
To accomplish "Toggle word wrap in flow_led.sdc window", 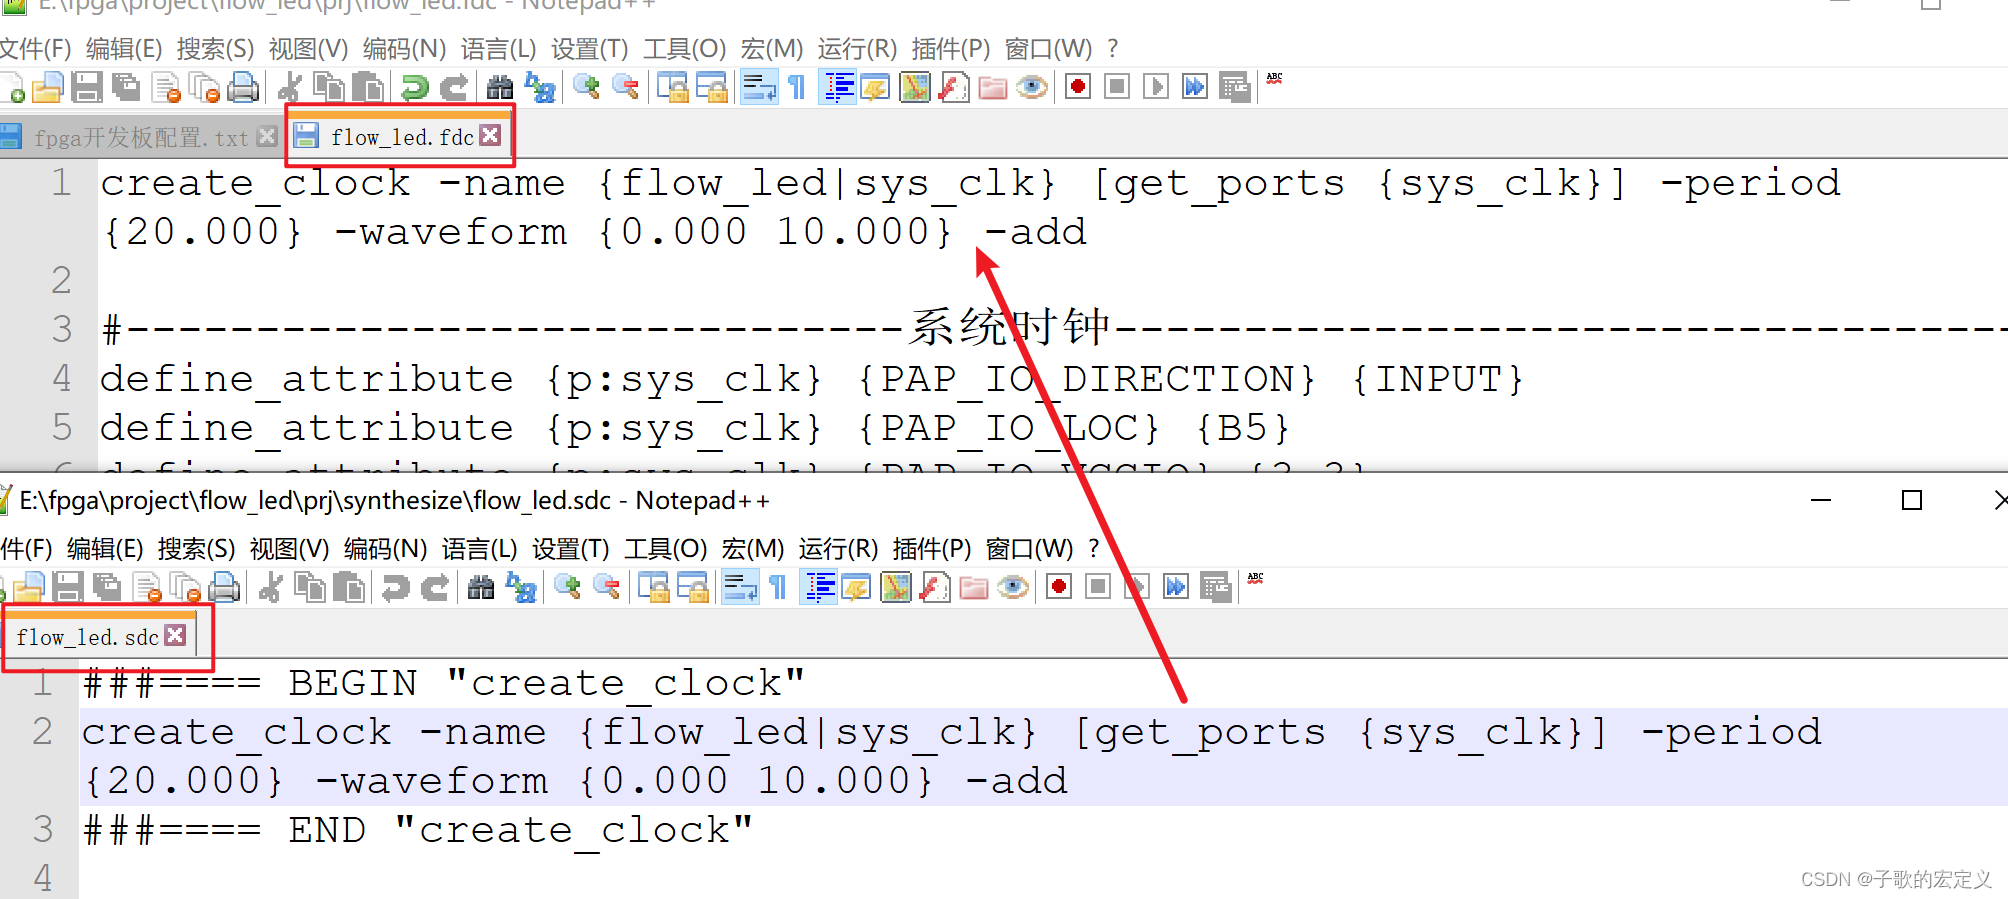I will pyautogui.click(x=740, y=587).
